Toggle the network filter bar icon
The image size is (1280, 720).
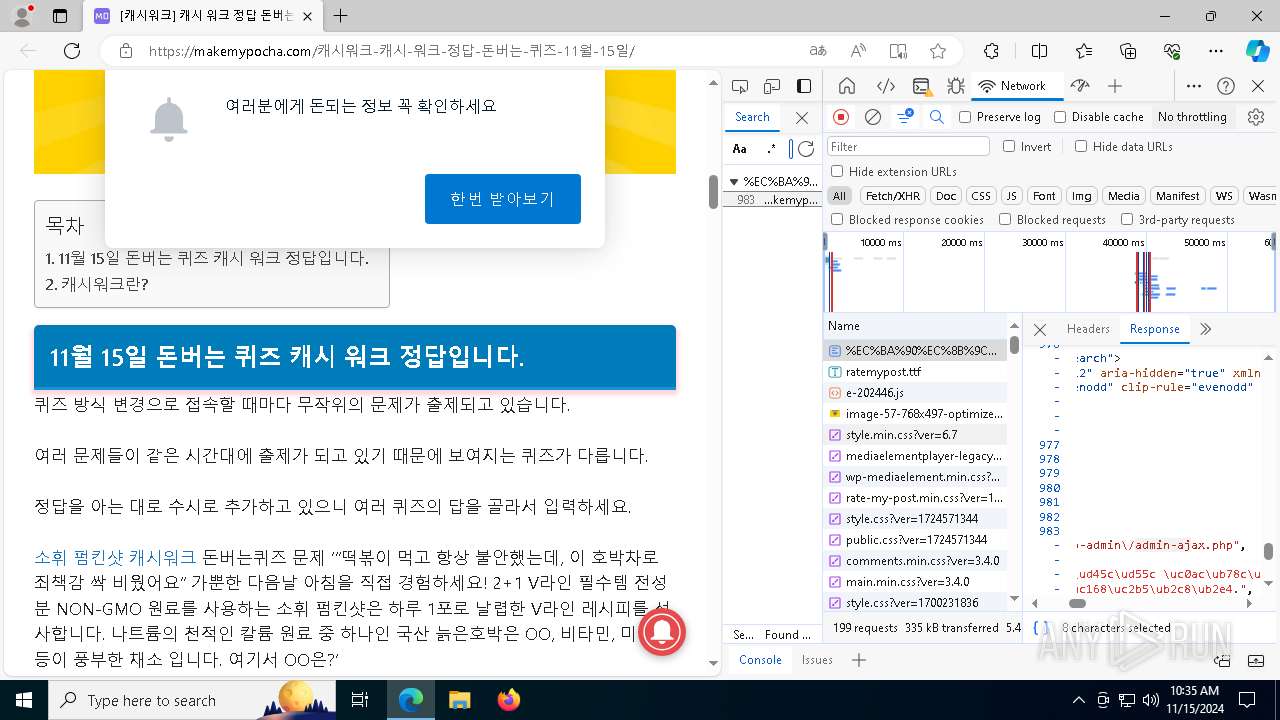click(904, 117)
